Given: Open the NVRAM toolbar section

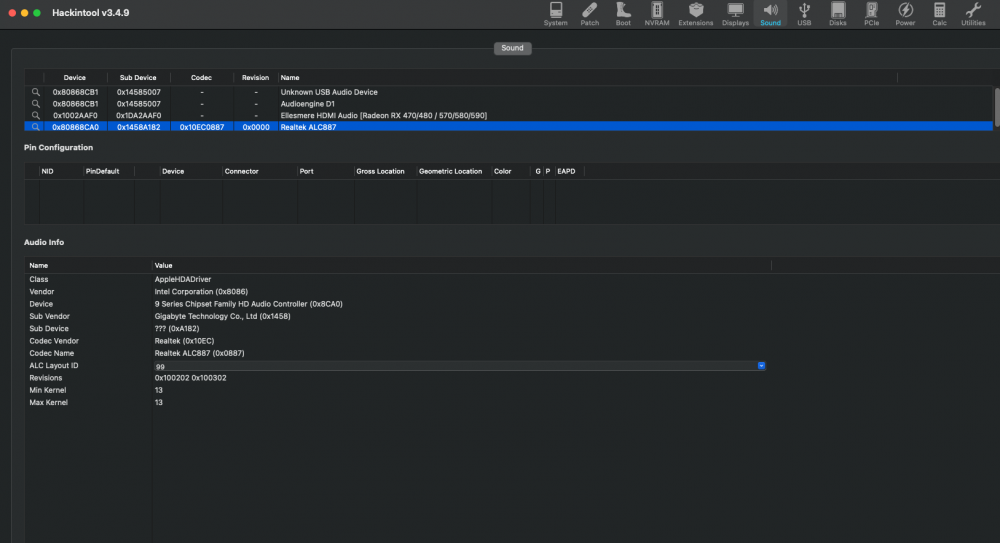Looking at the screenshot, I should (657, 13).
